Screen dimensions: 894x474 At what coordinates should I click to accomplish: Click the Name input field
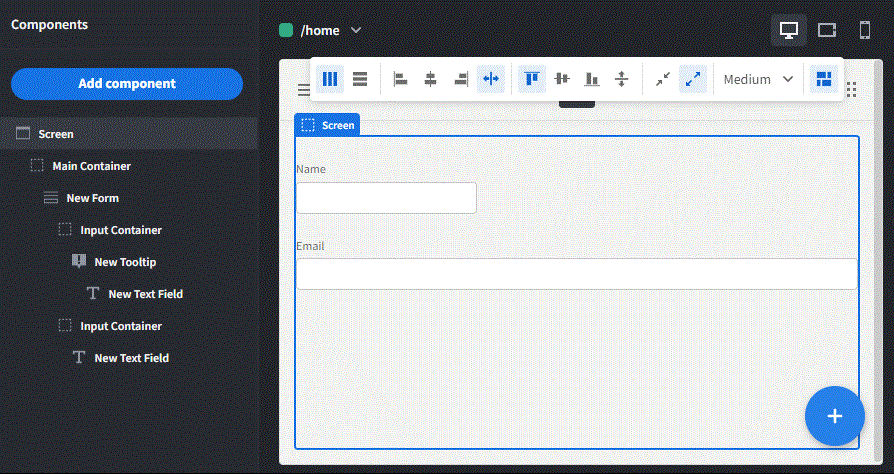click(386, 198)
